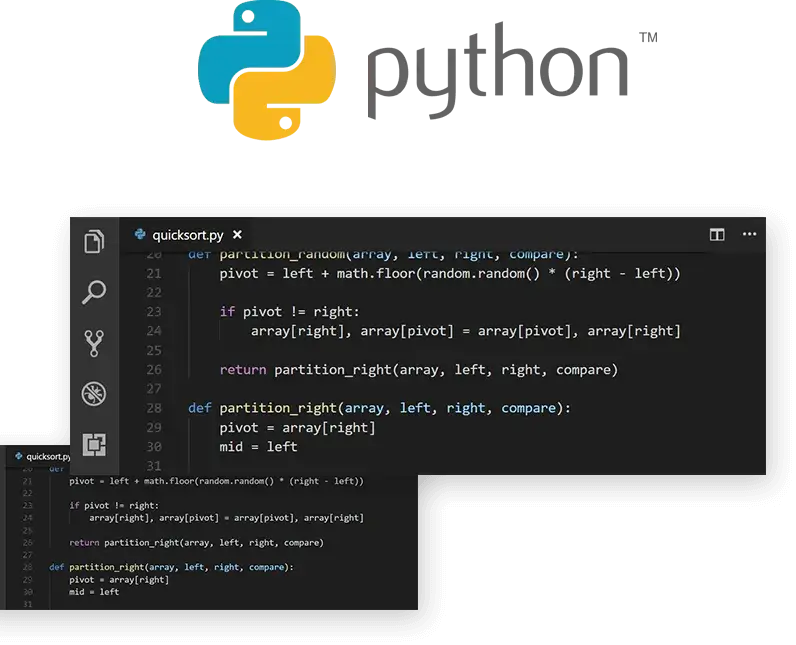
Task: Close the quicksort.py tab in the large window
Action: pyautogui.click(x=237, y=235)
